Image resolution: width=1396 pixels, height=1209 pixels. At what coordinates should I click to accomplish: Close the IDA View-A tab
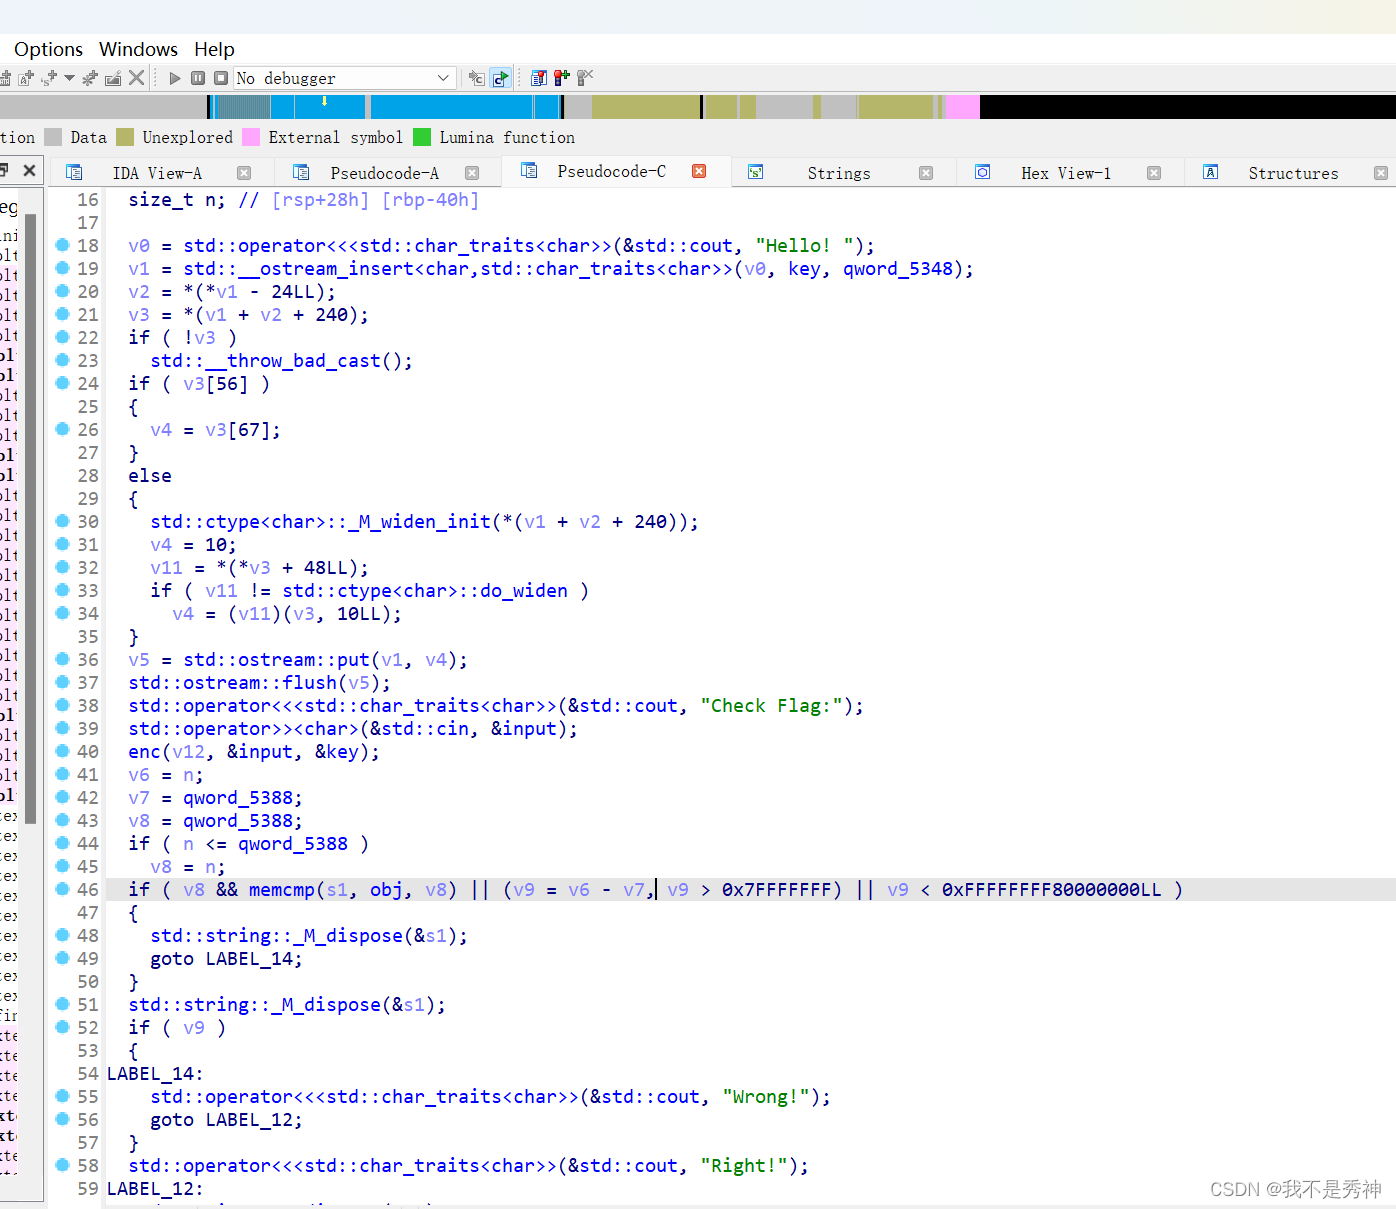tap(244, 173)
